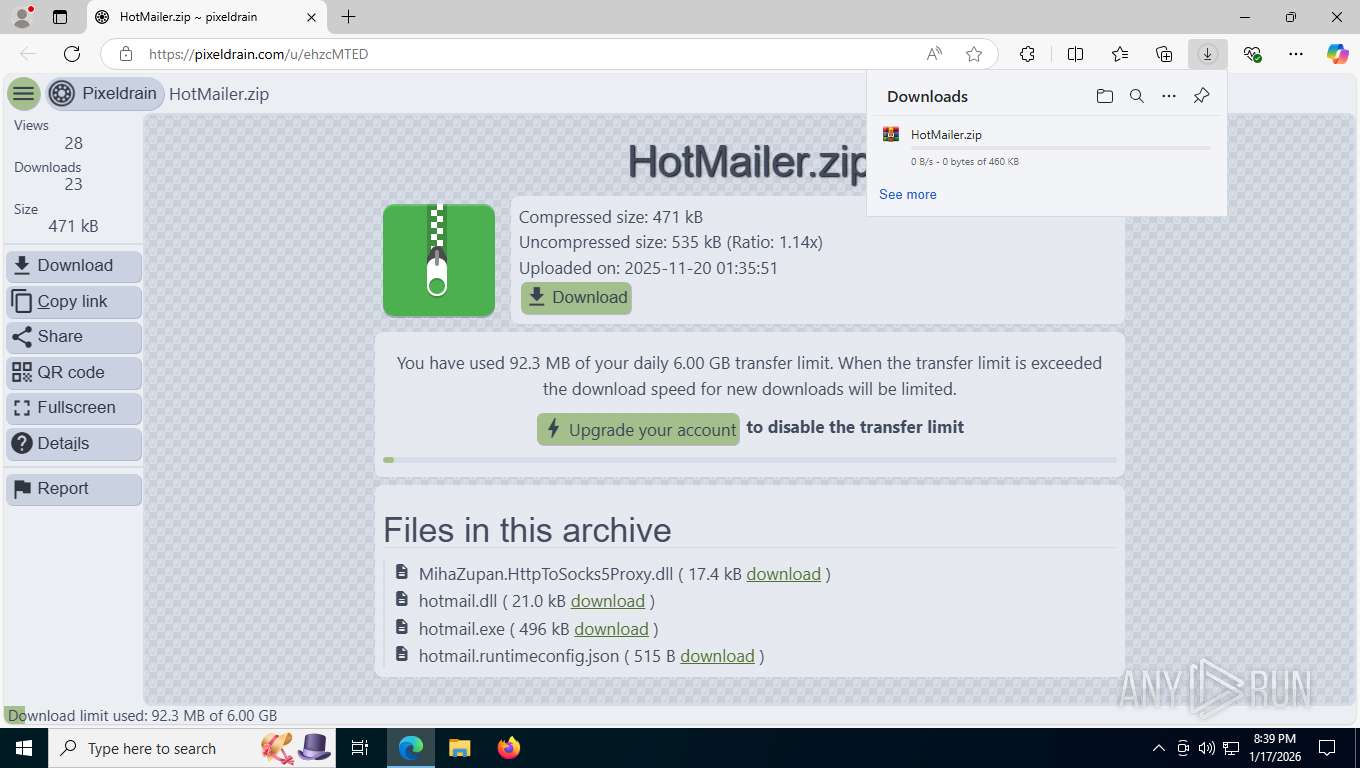Image resolution: width=1360 pixels, height=768 pixels.
Task: Toggle Read aloud in address bar
Action: click(934, 54)
